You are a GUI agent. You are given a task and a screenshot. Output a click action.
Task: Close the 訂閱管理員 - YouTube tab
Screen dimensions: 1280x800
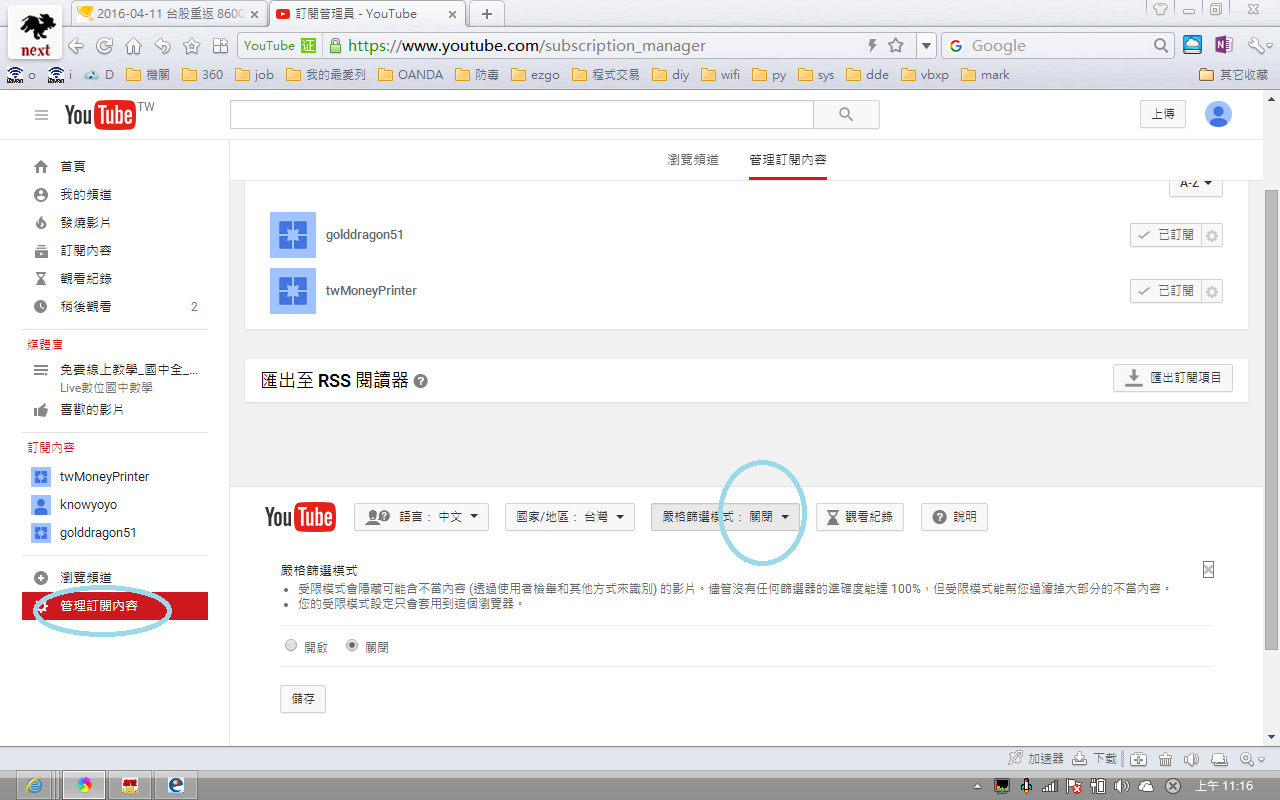click(453, 14)
